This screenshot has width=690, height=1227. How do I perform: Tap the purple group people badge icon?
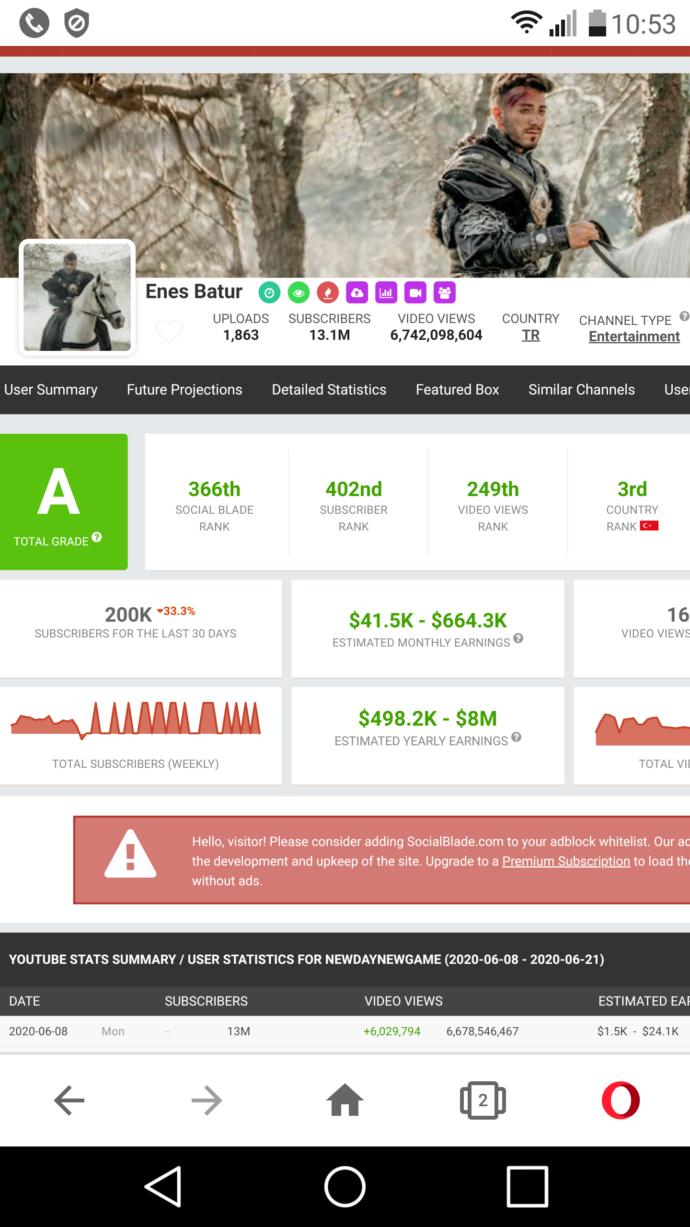(x=445, y=292)
